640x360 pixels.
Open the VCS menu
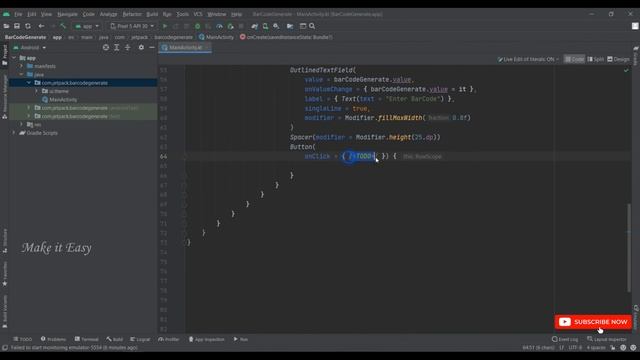(198, 14)
